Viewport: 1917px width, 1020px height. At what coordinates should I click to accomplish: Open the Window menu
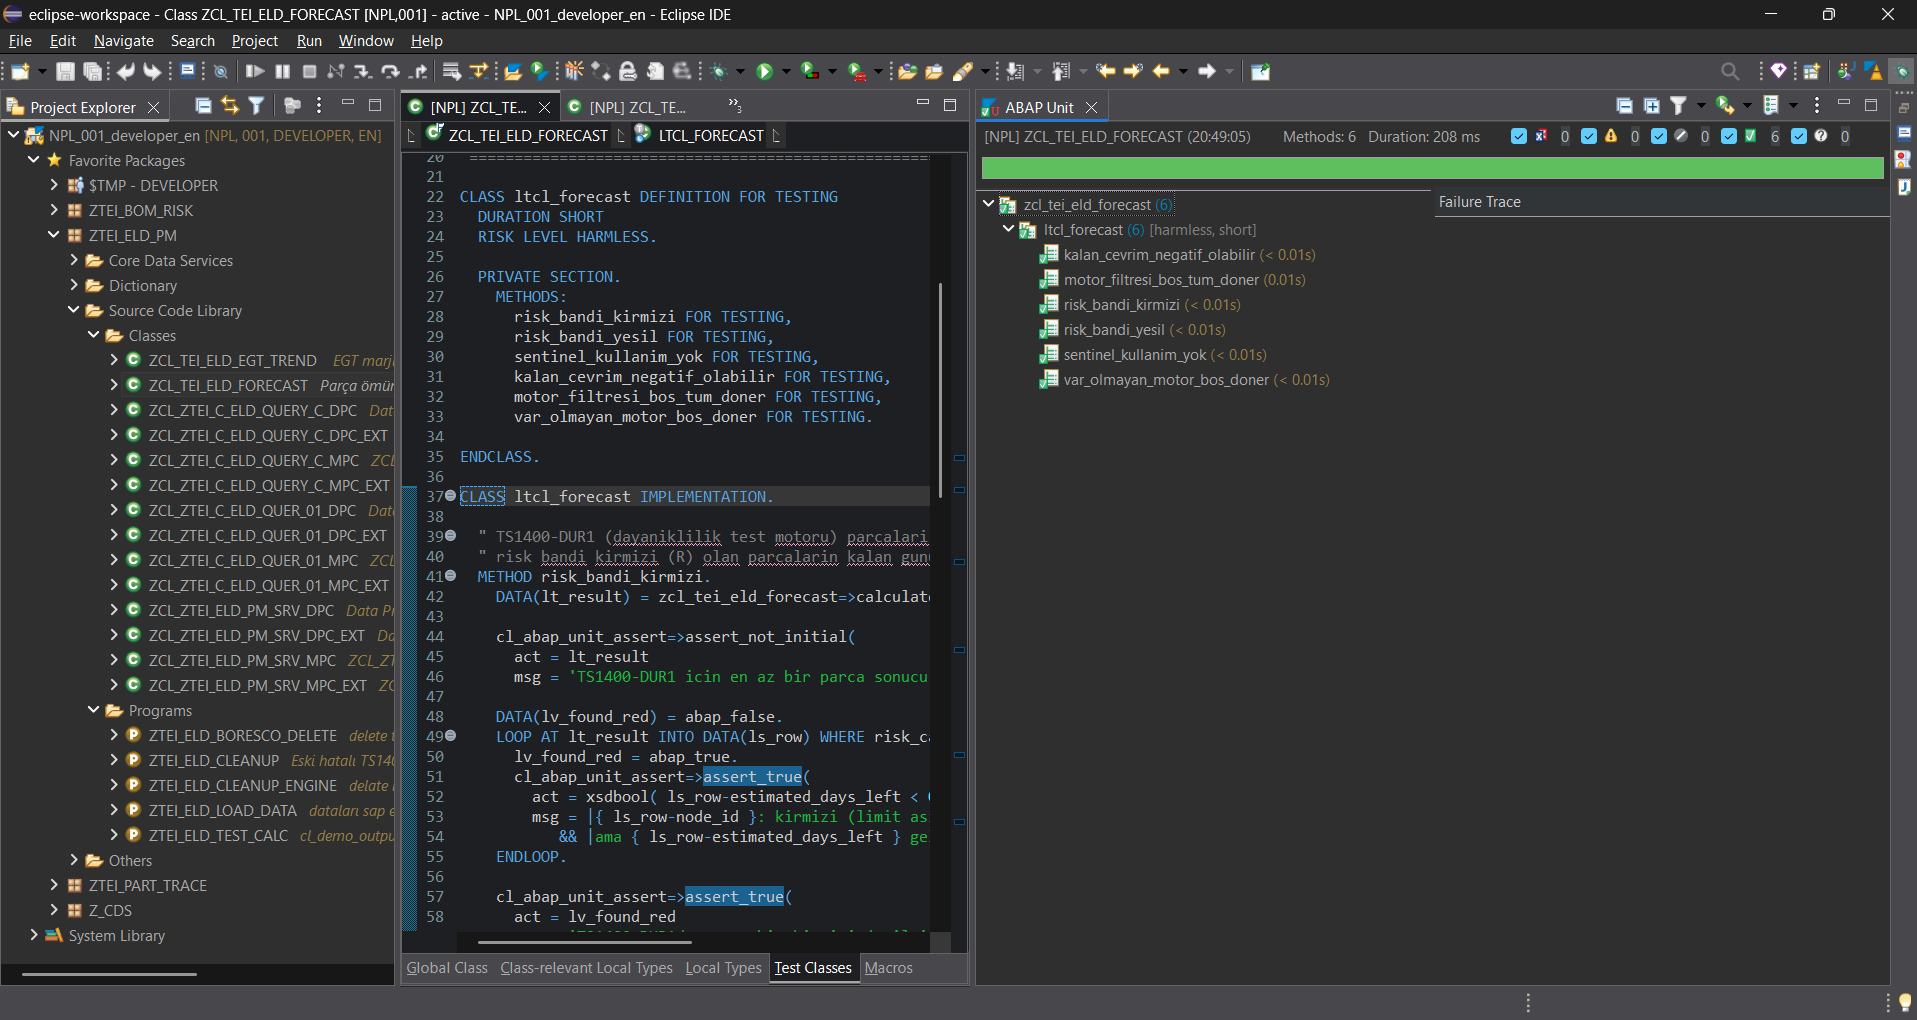coord(366,41)
